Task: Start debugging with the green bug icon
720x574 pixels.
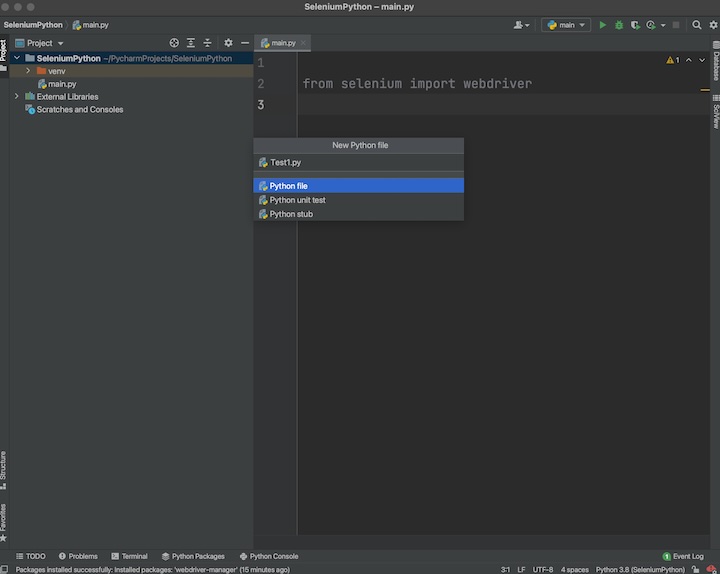Action: coord(618,25)
